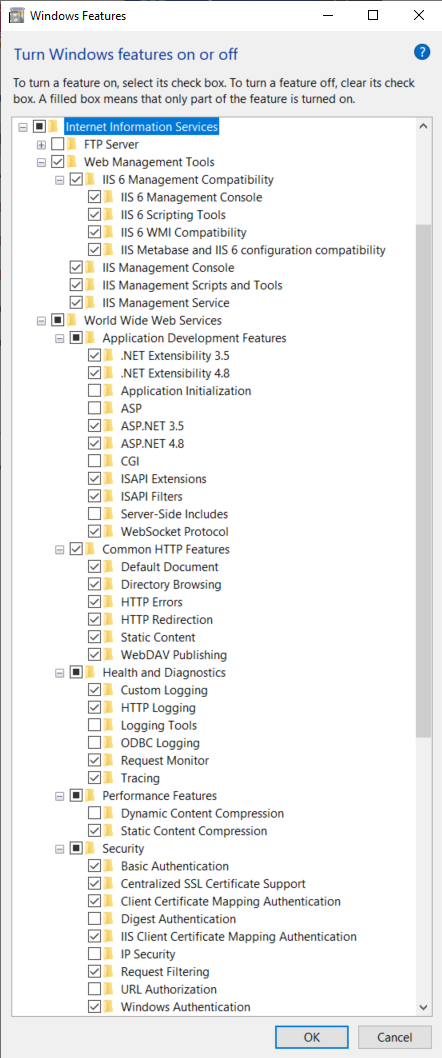Collapse the World Wide Web Services node
442x1058 pixels.
point(42,321)
